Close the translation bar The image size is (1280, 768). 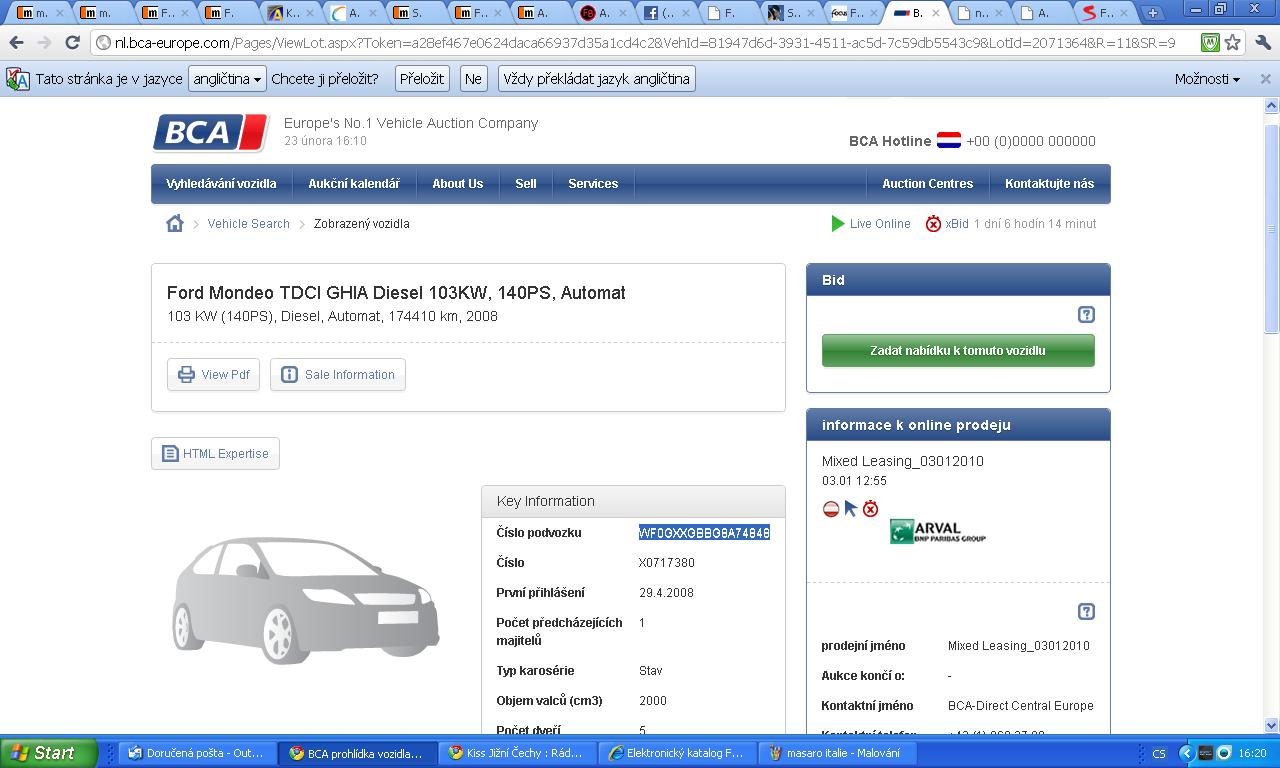point(1265,79)
